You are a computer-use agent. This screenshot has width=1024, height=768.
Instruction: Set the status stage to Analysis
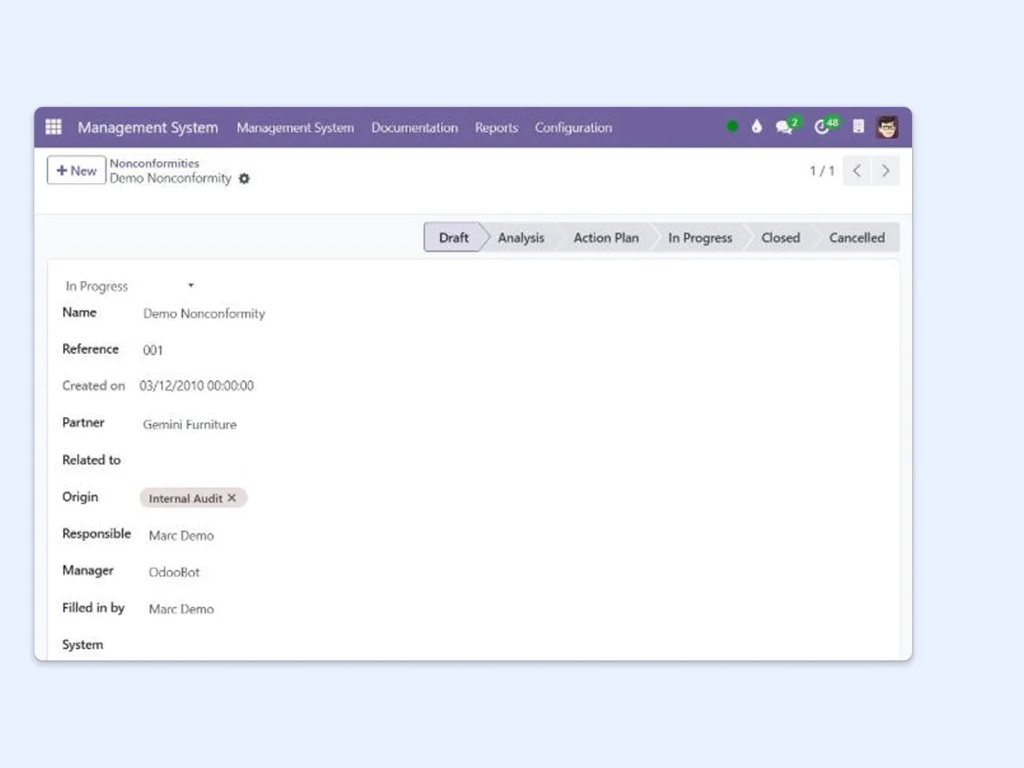tap(521, 238)
